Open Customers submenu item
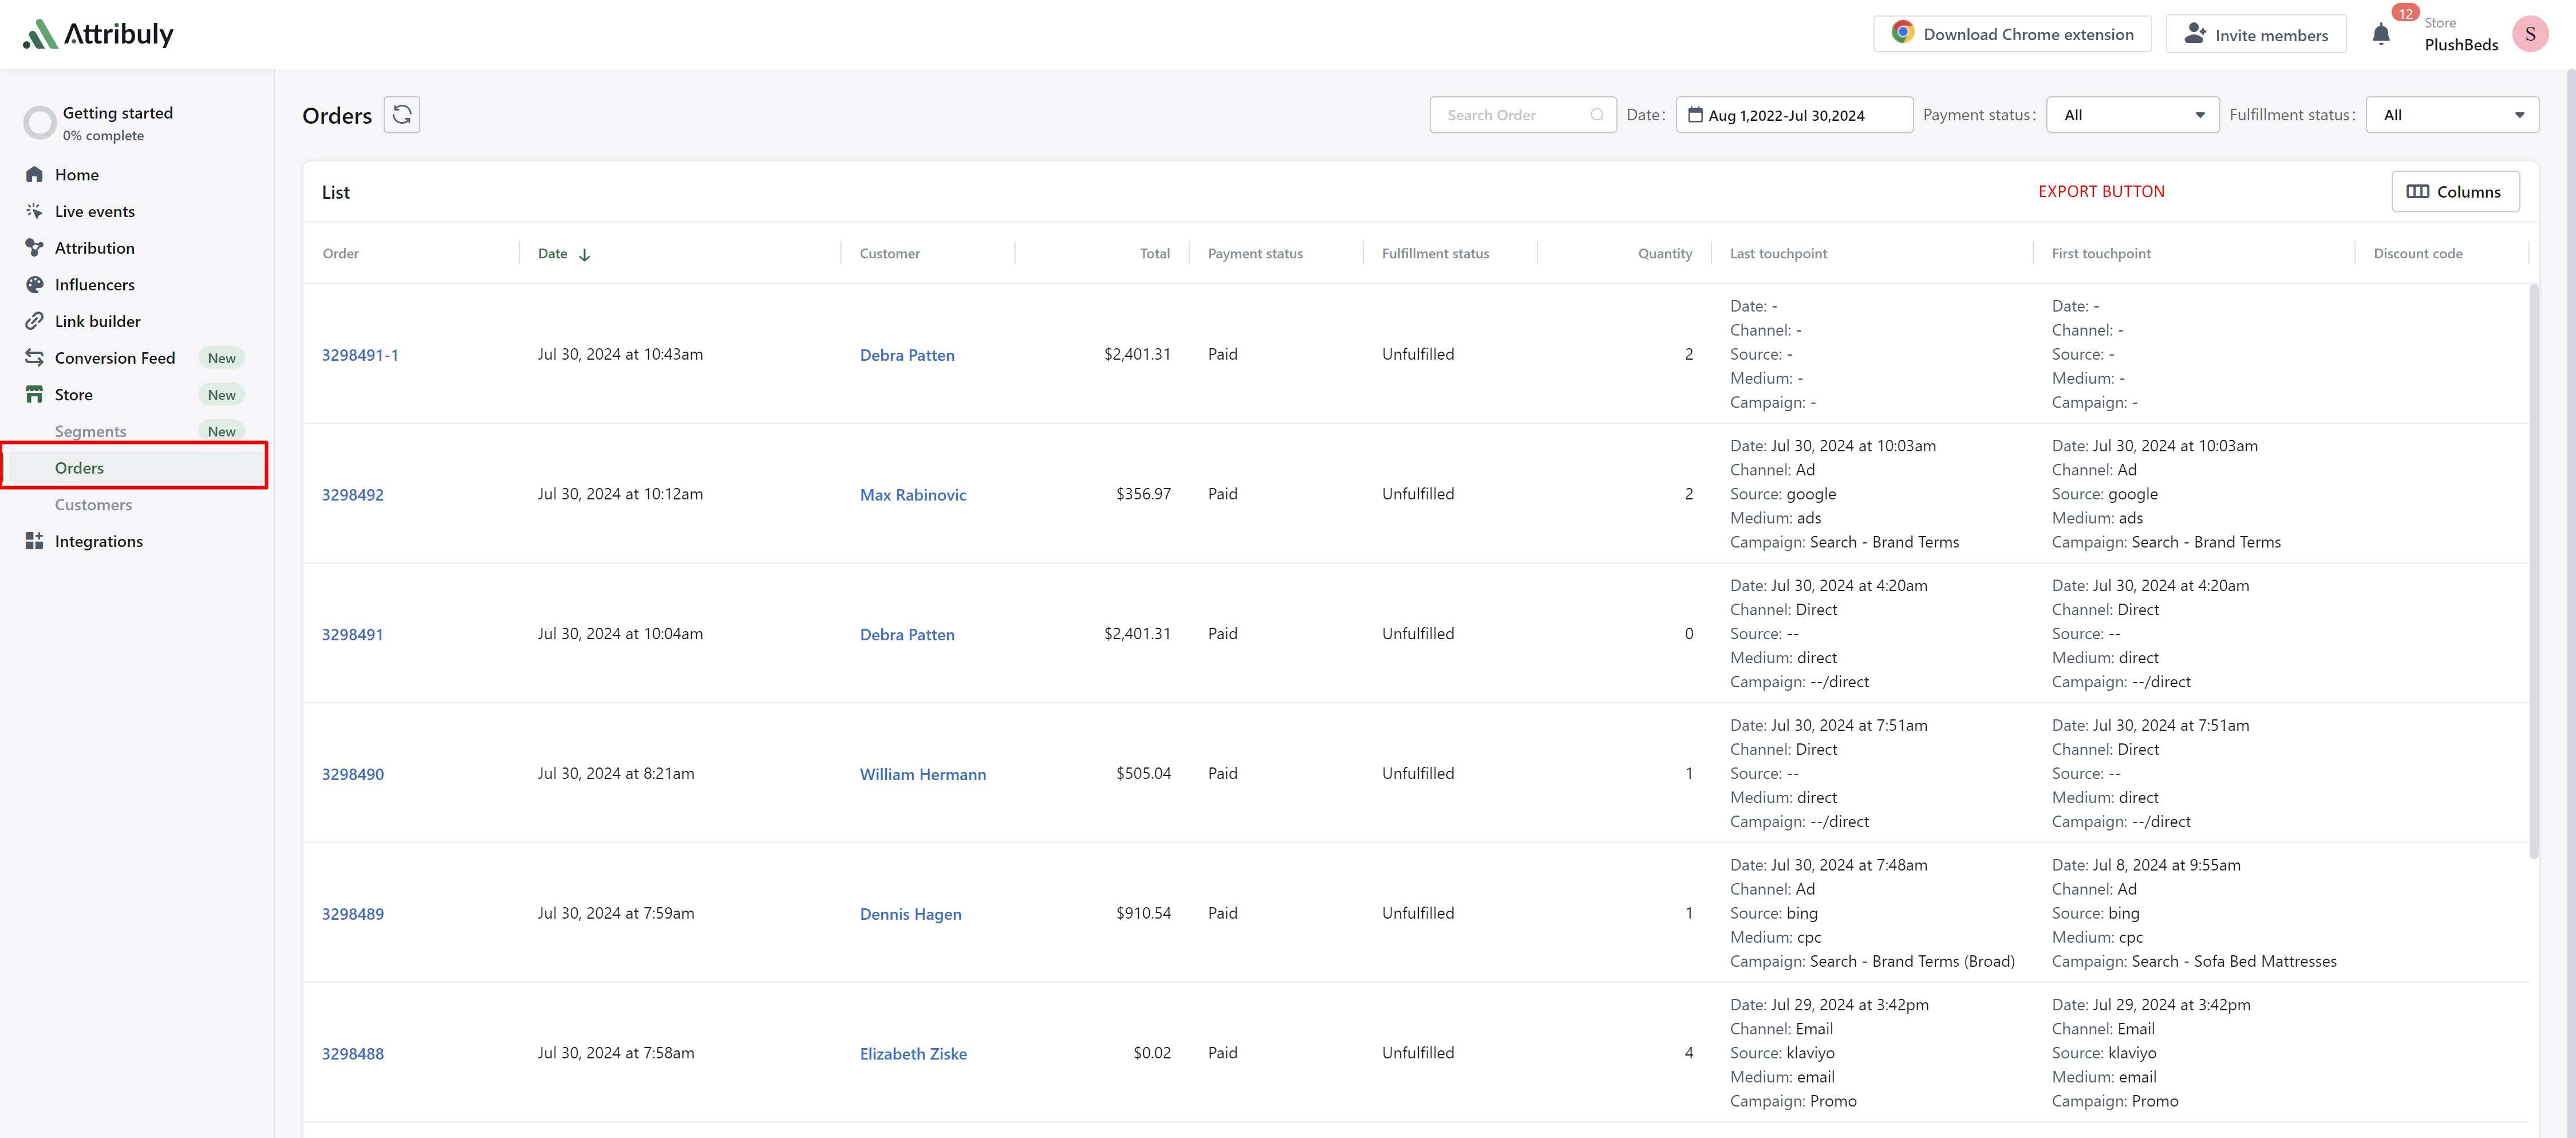The image size is (2576, 1138). [93, 504]
